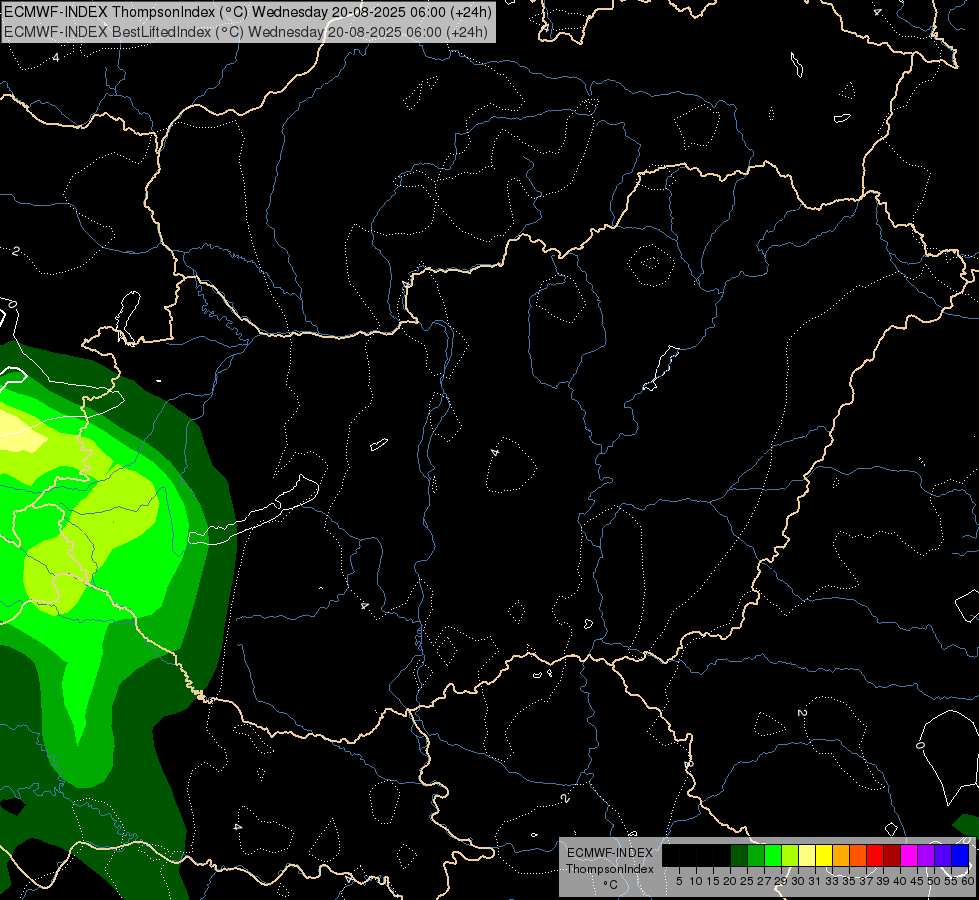Select the medium green legend swatch (25–27)
Image resolution: width=979 pixels, height=900 pixels.
click(x=756, y=855)
